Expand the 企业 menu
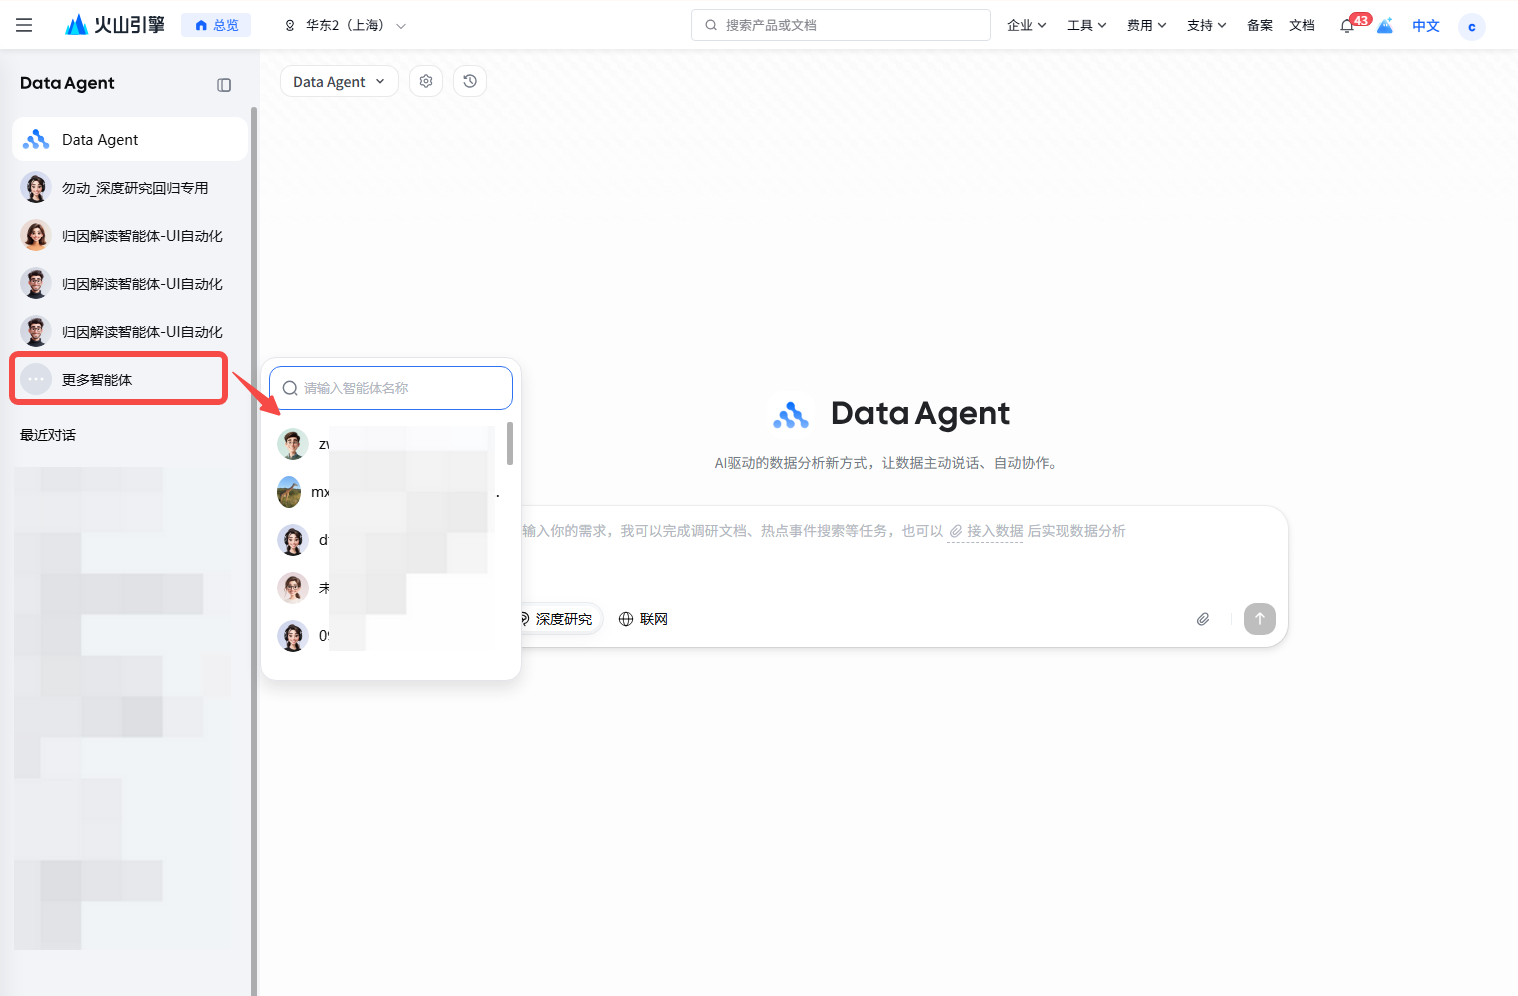 point(1026,25)
